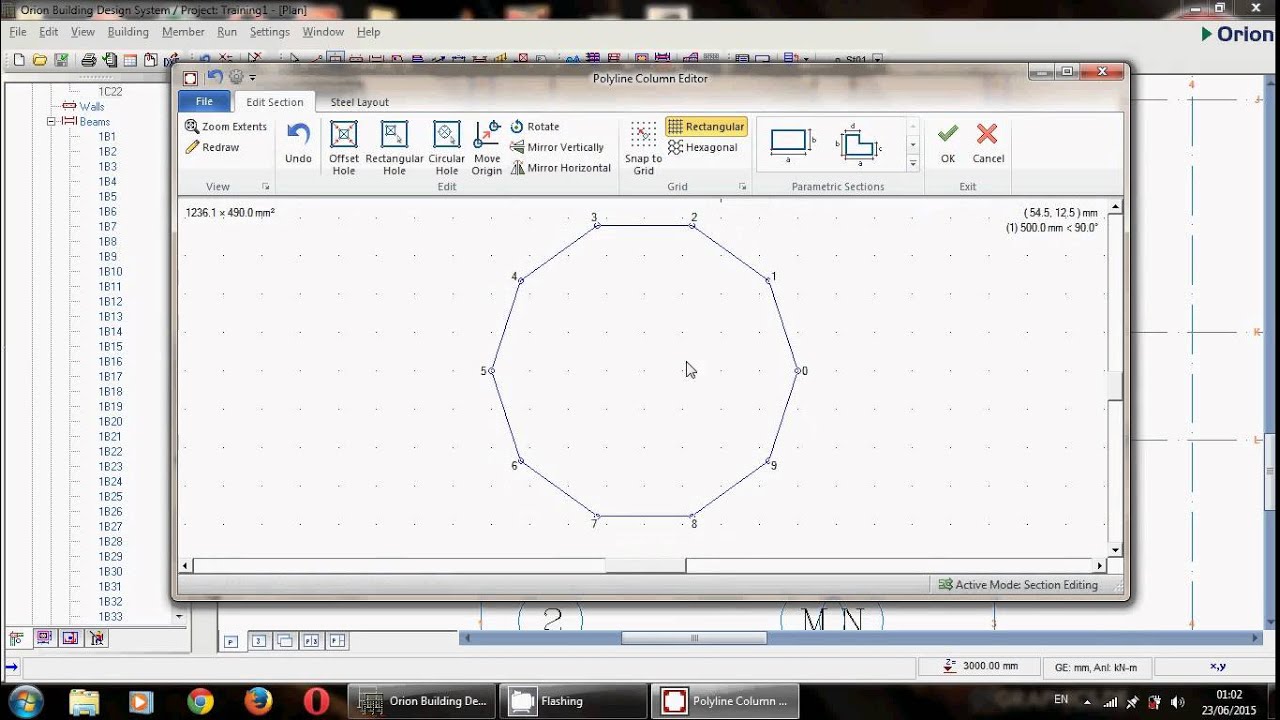This screenshot has width=1280, height=720.
Task: Confirm with the OK checkmark
Action: (948, 143)
